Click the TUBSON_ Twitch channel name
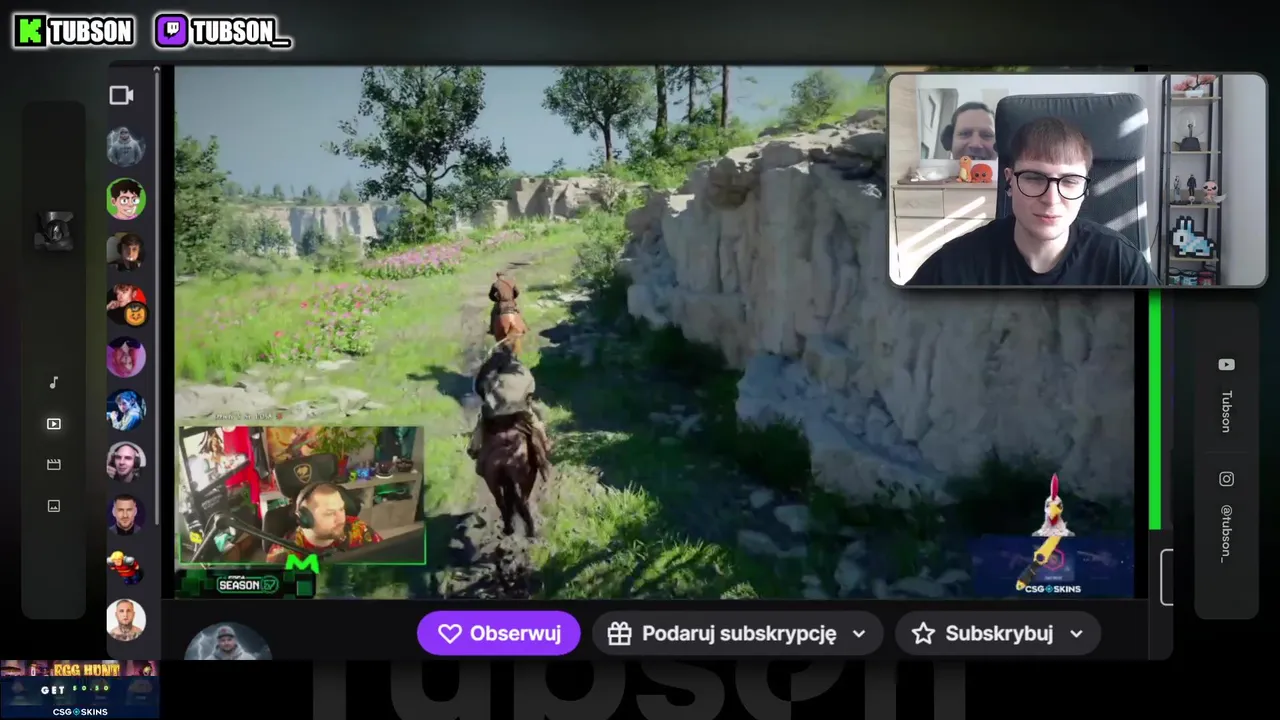Screen dimensions: 1280x720 point(241,32)
